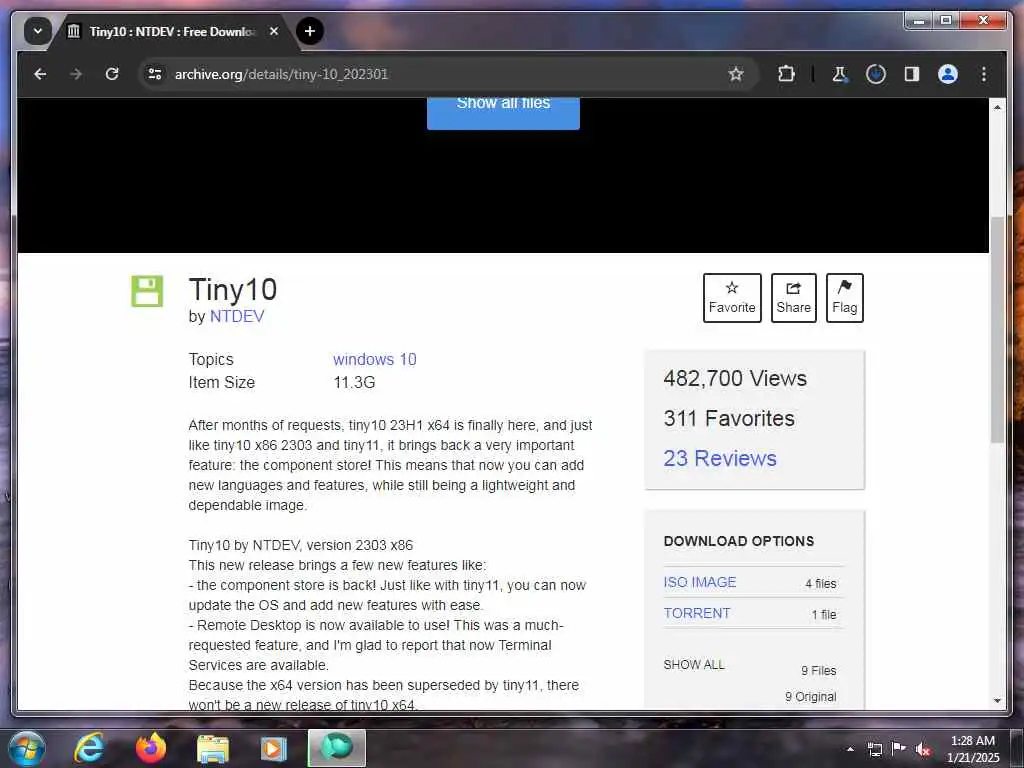1024x768 pixels.
Task: Open the clock showing 1:28 AM
Action: [972, 749]
